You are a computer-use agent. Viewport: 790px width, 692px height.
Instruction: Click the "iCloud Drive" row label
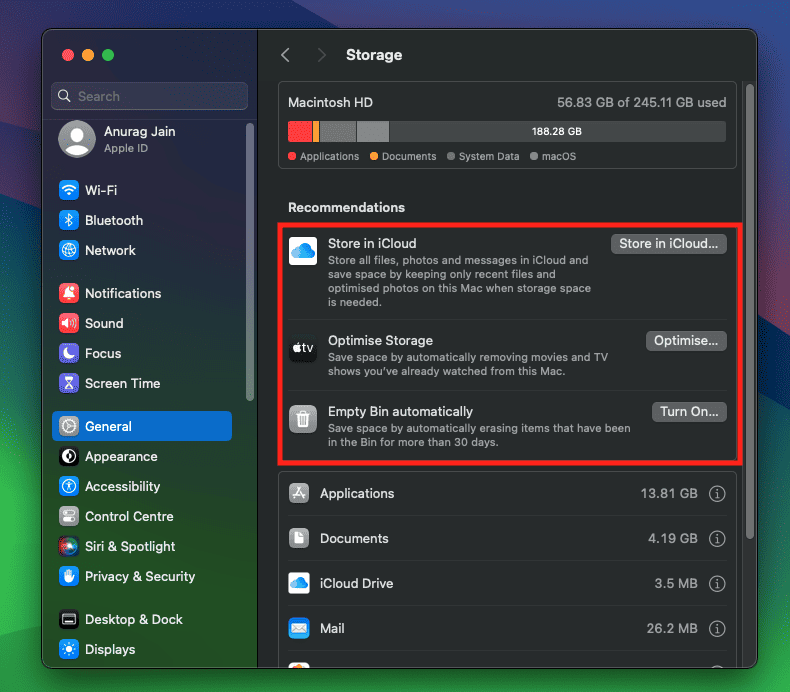tap(357, 584)
